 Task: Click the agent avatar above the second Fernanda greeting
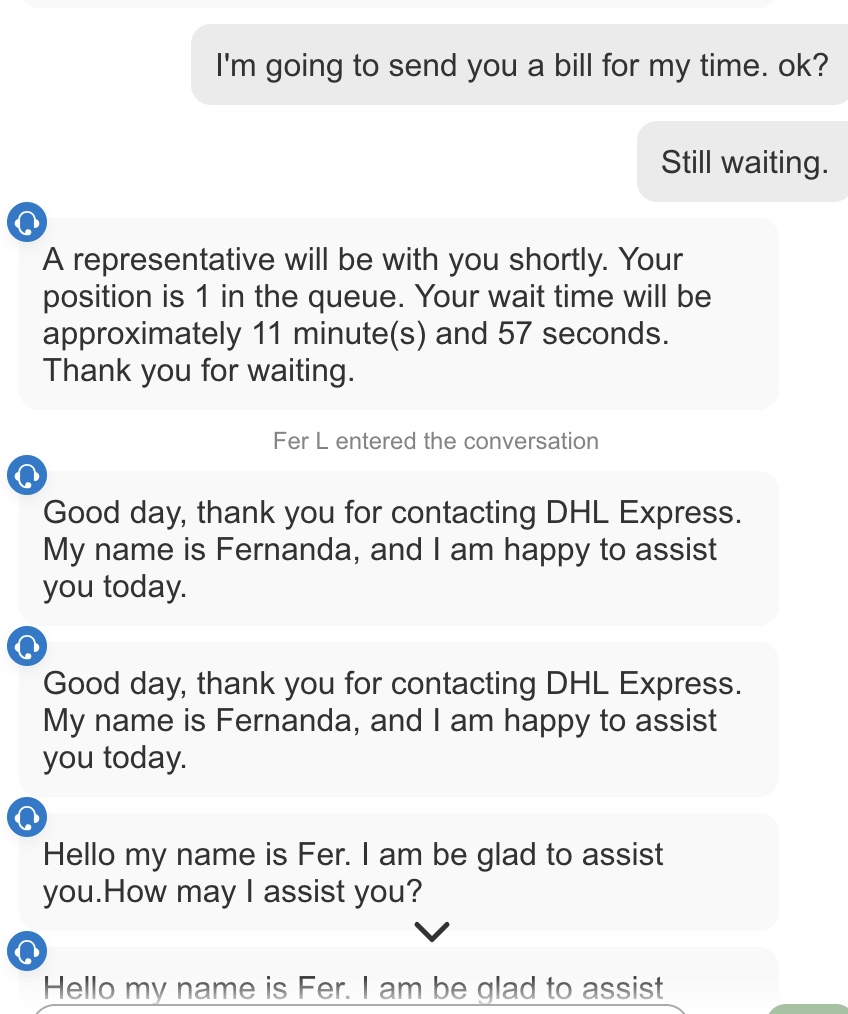point(27,645)
